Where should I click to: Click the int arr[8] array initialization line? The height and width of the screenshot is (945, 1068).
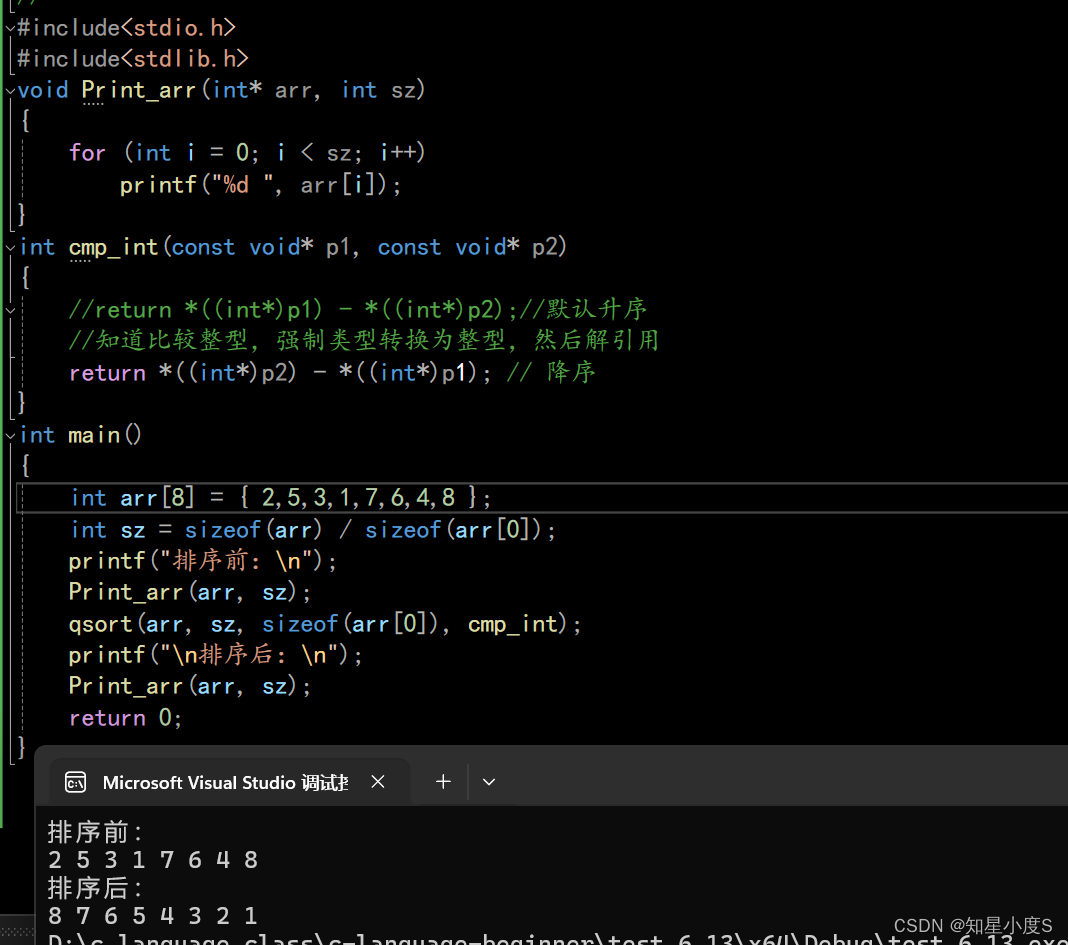281,498
